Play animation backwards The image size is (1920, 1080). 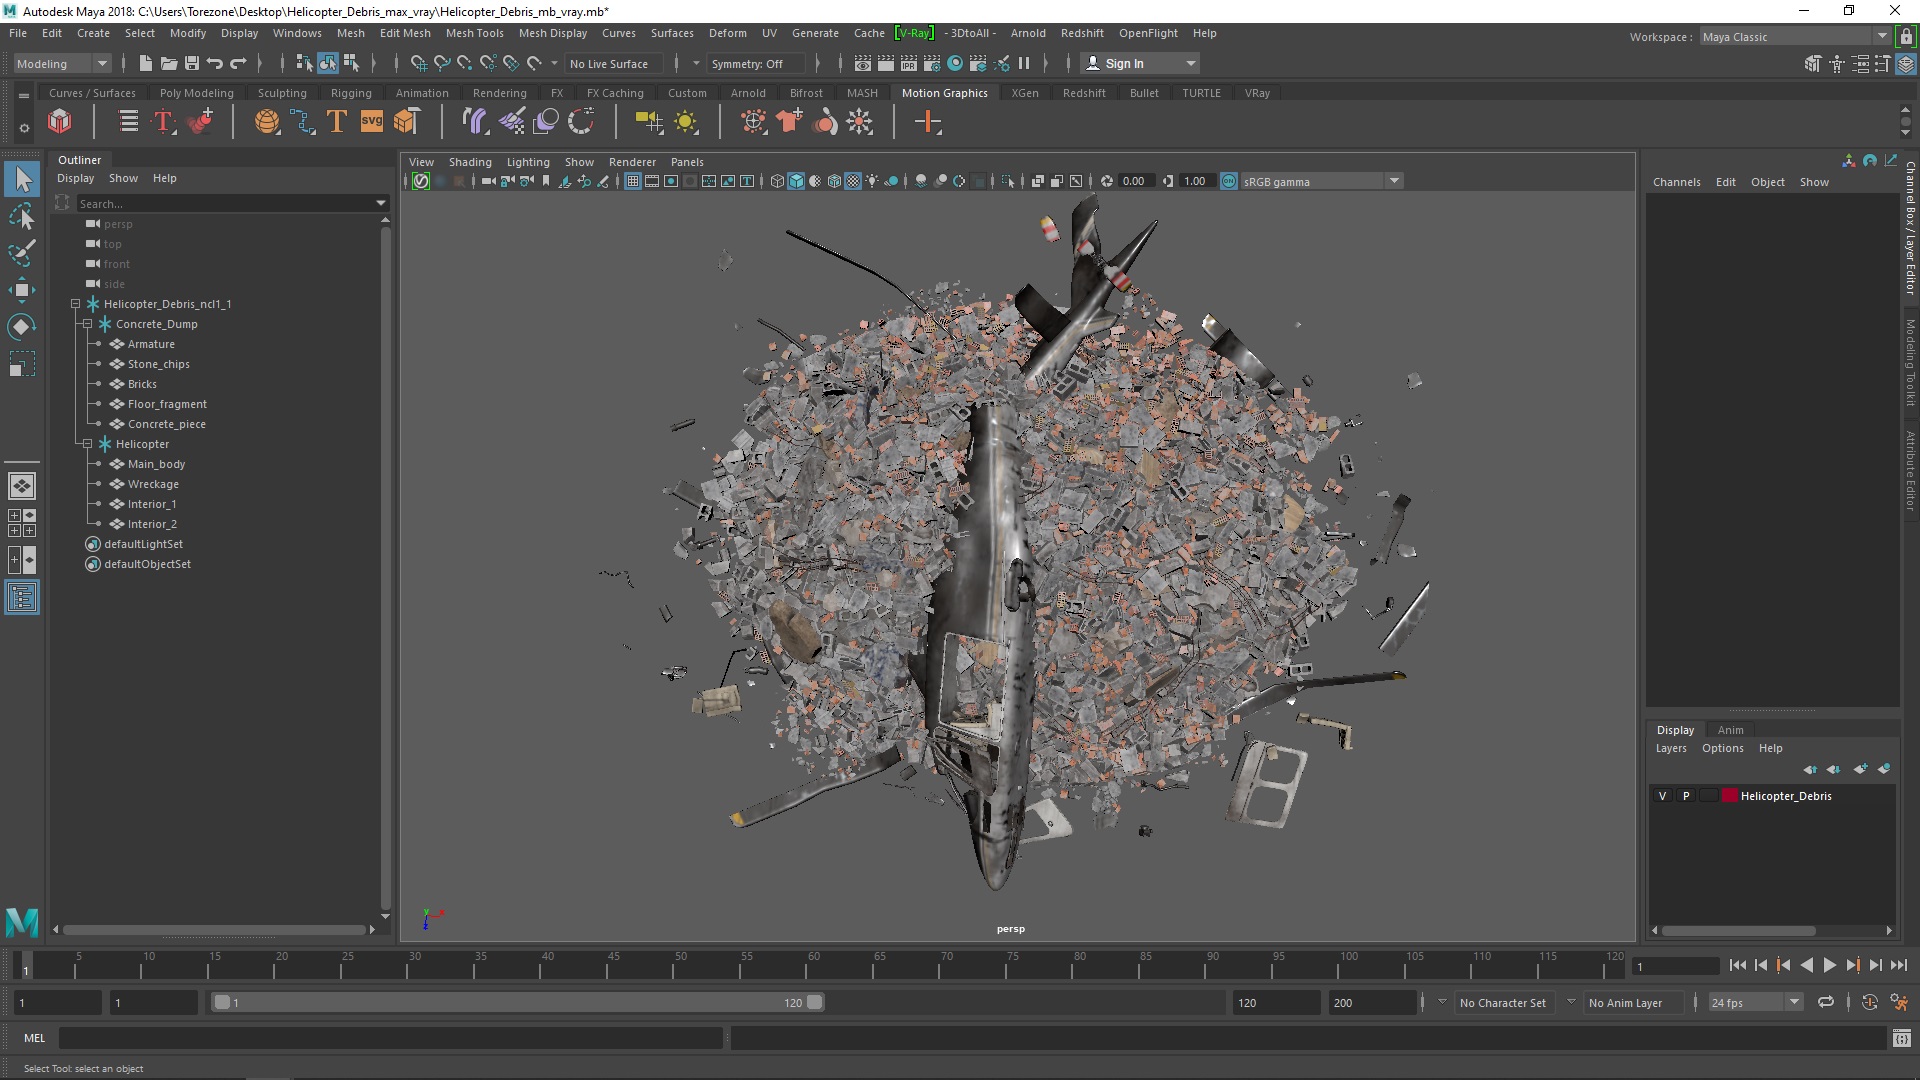pos(1806,965)
